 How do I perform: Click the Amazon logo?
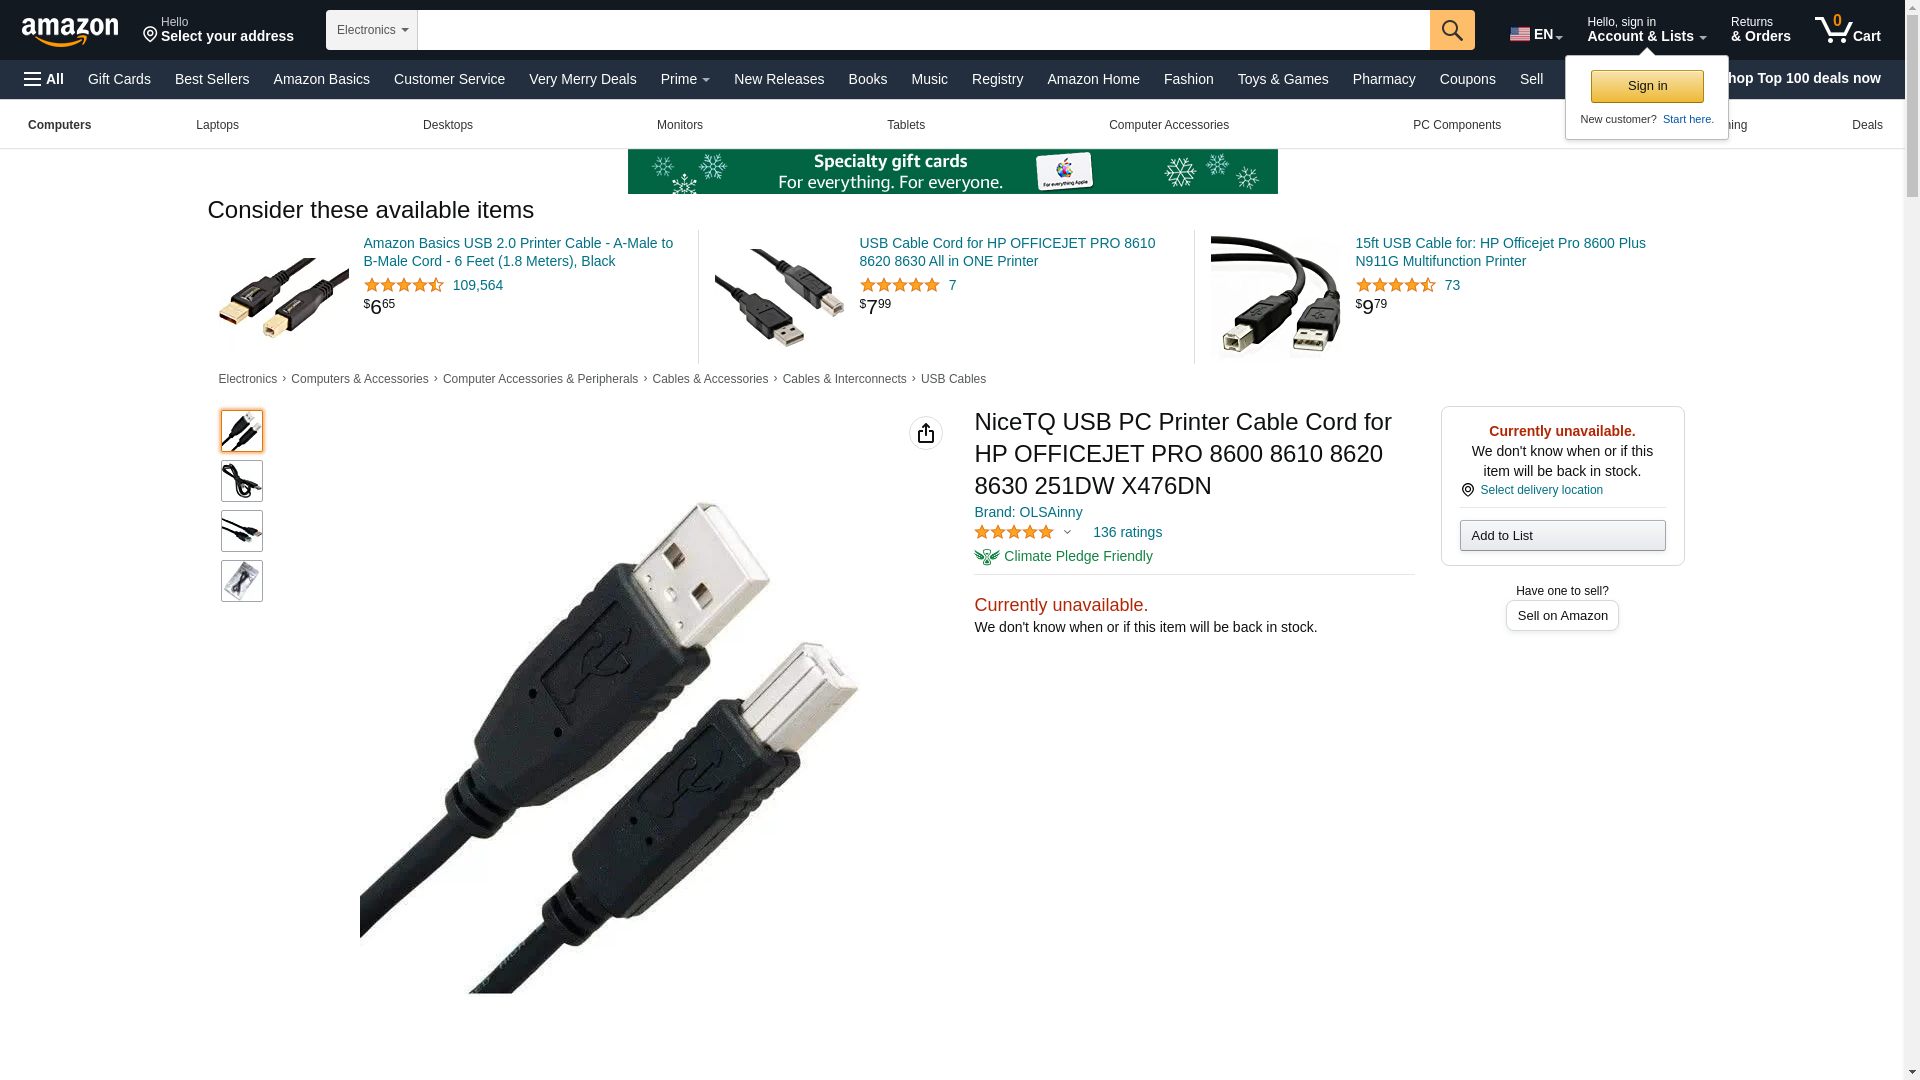pos(70,31)
